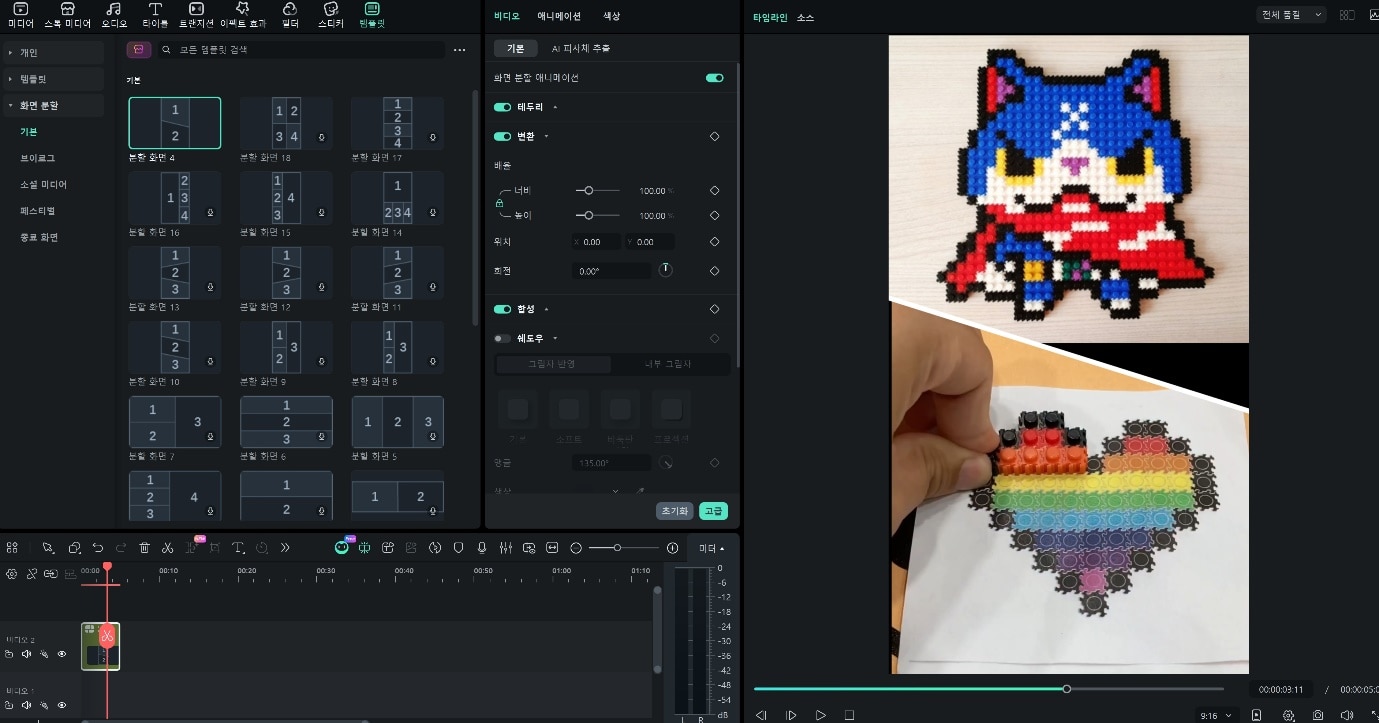Click the undo arrow in timeline toolbar

click(x=98, y=548)
